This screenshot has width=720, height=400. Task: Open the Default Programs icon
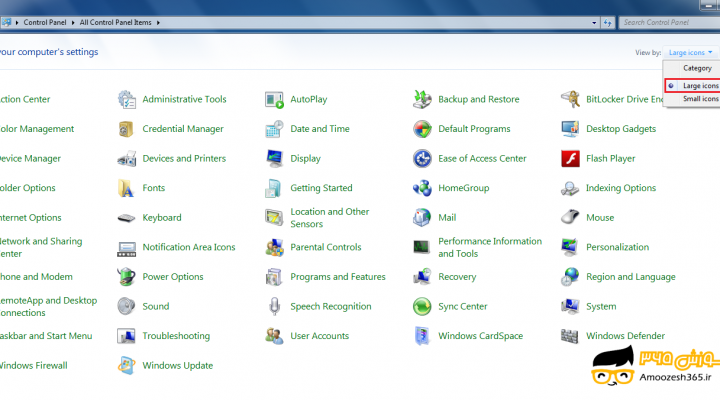point(422,129)
